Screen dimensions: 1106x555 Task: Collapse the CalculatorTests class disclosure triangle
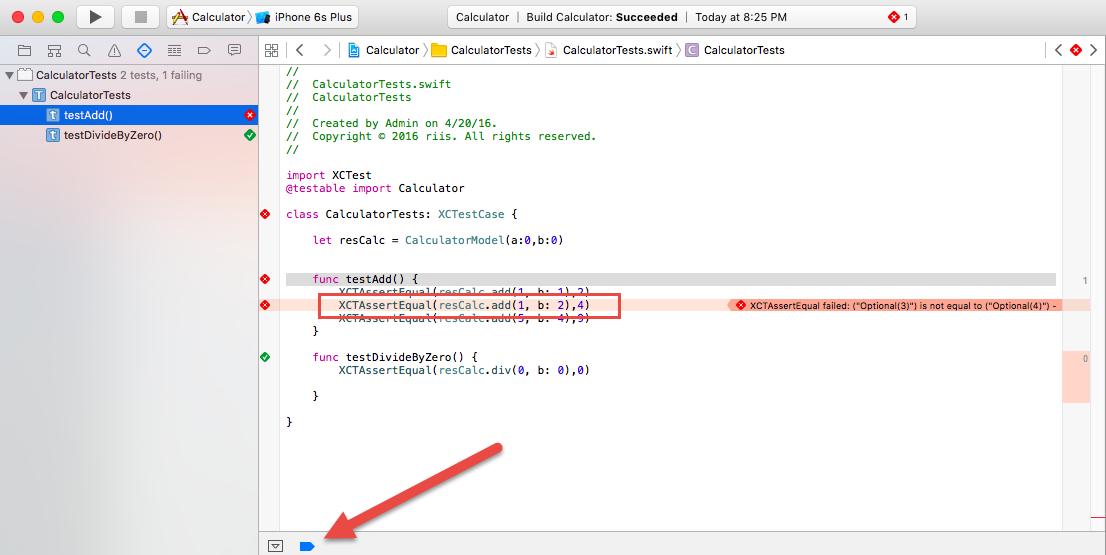[23, 94]
